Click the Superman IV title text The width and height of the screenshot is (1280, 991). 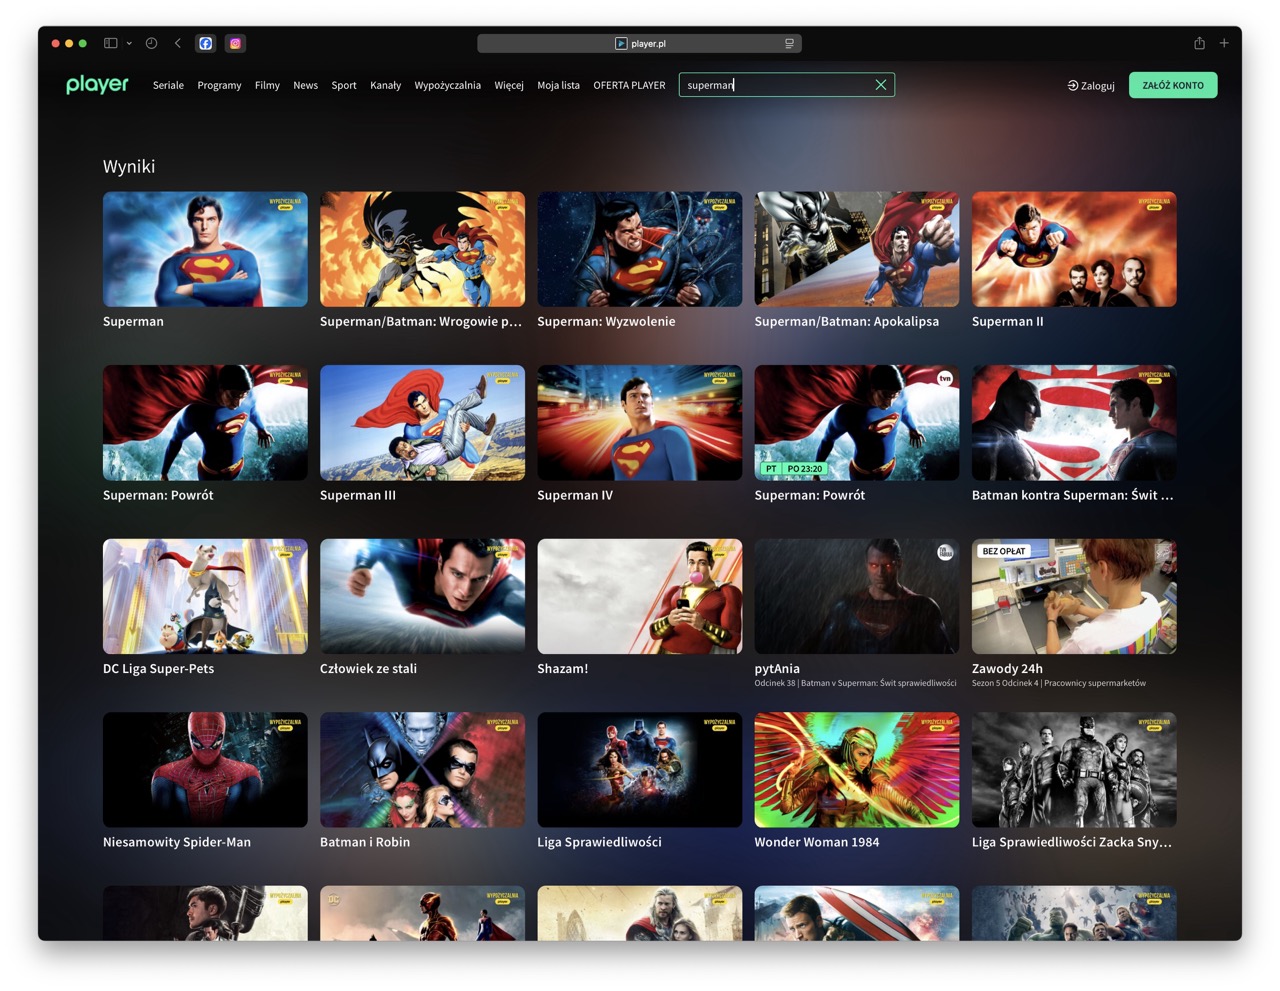point(575,495)
